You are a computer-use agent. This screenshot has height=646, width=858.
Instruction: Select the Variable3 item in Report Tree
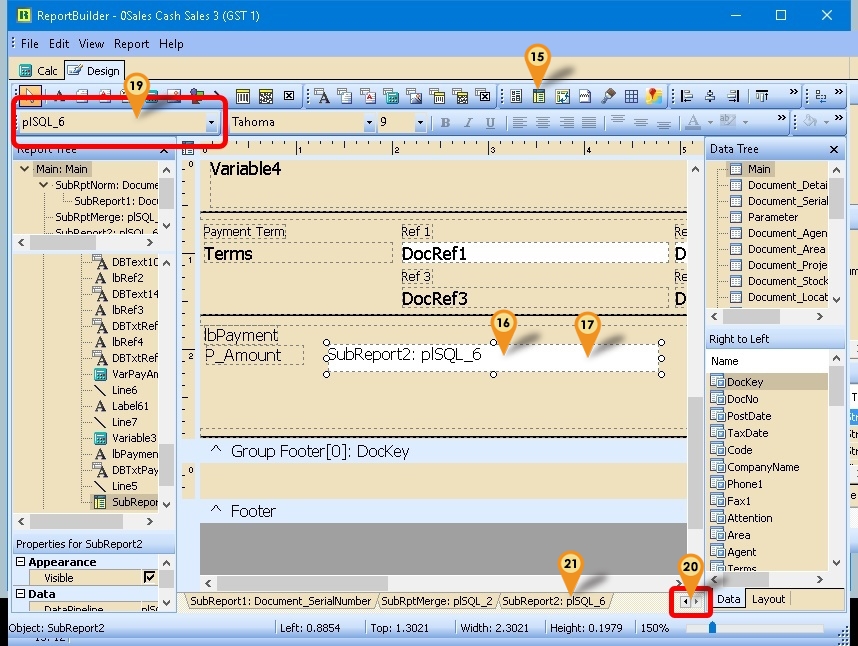pos(134,438)
